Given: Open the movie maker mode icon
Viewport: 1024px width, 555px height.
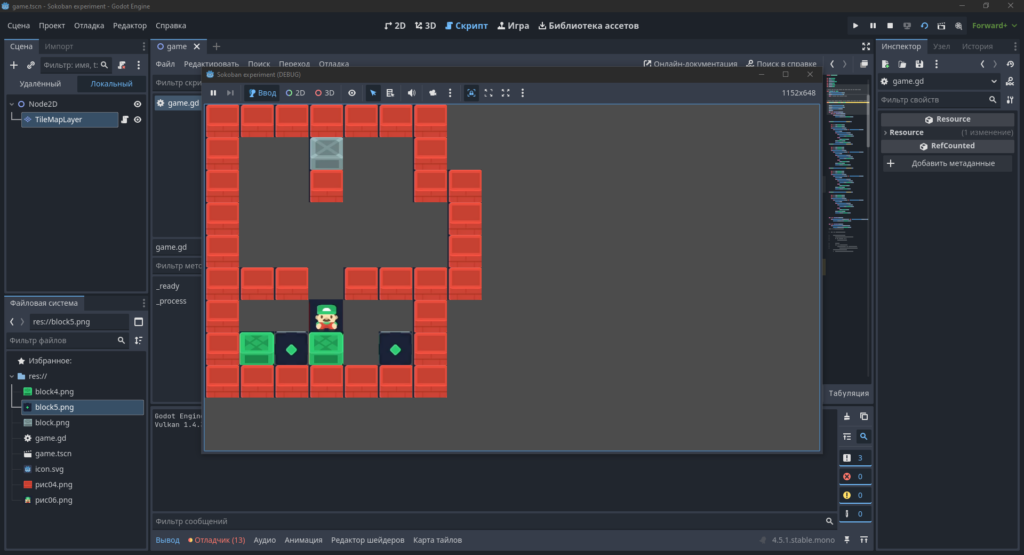Looking at the screenshot, I should [958, 25].
